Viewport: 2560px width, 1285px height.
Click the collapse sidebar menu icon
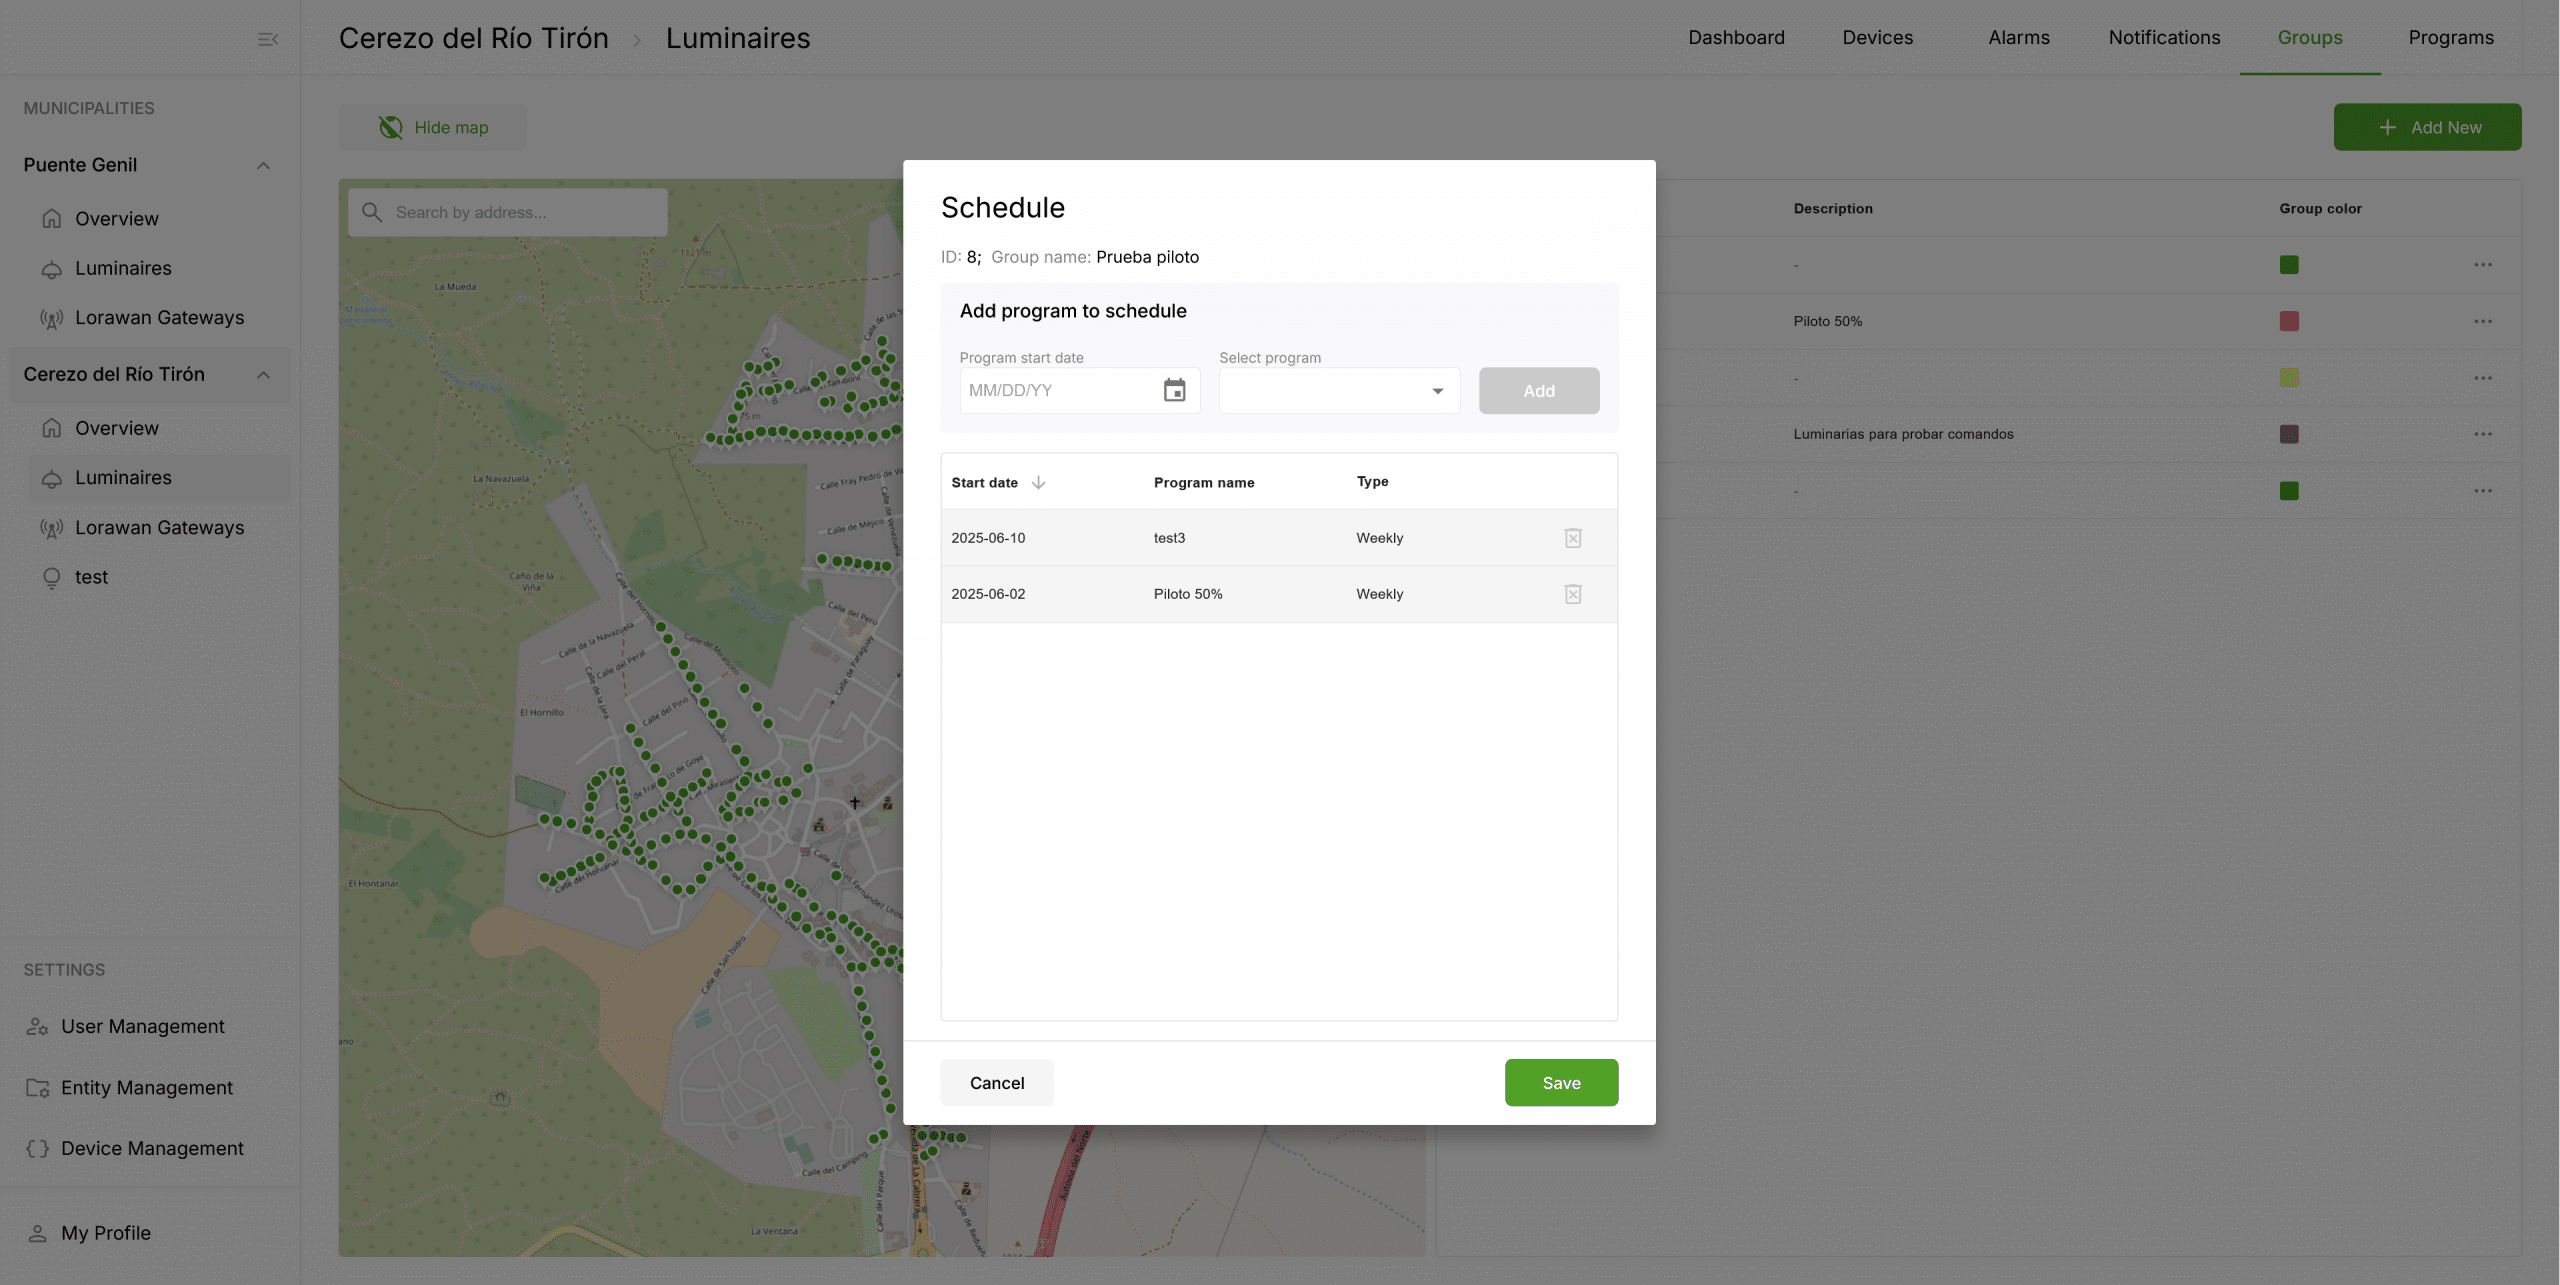pyautogui.click(x=267, y=39)
